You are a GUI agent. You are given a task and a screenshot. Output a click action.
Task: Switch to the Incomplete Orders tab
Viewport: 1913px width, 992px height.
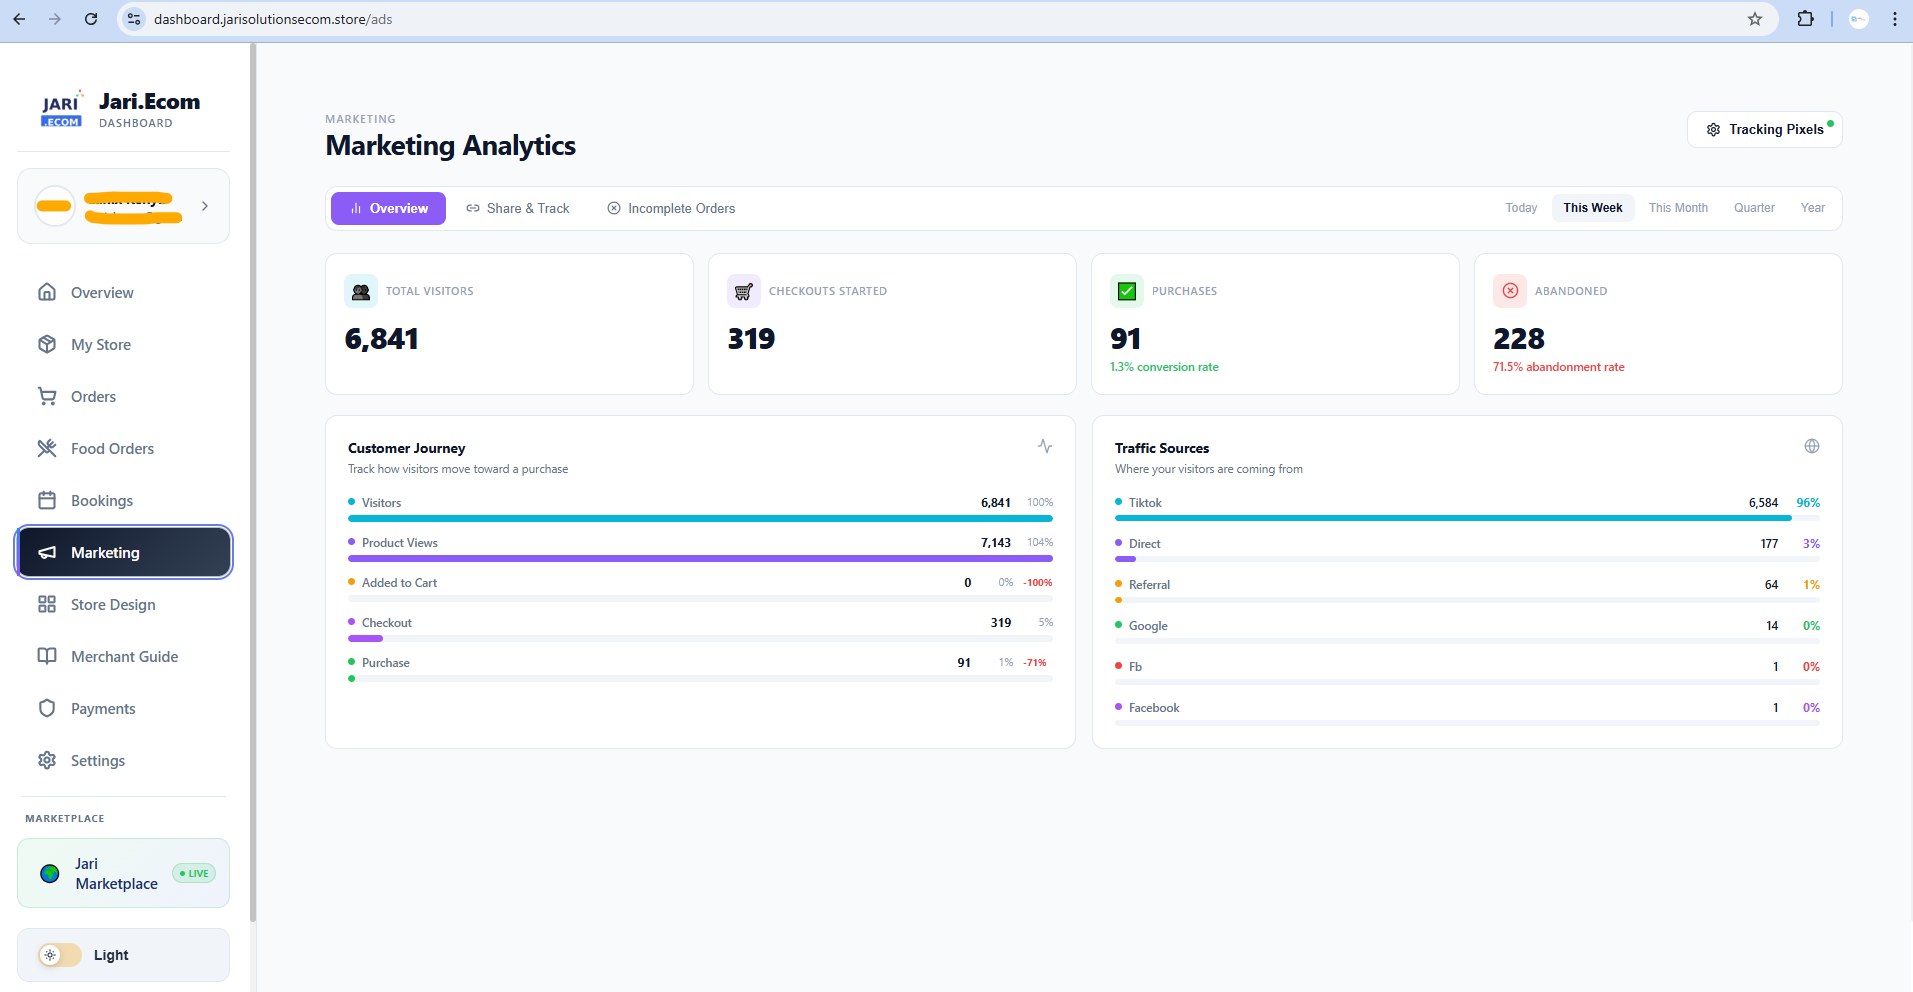(x=671, y=208)
